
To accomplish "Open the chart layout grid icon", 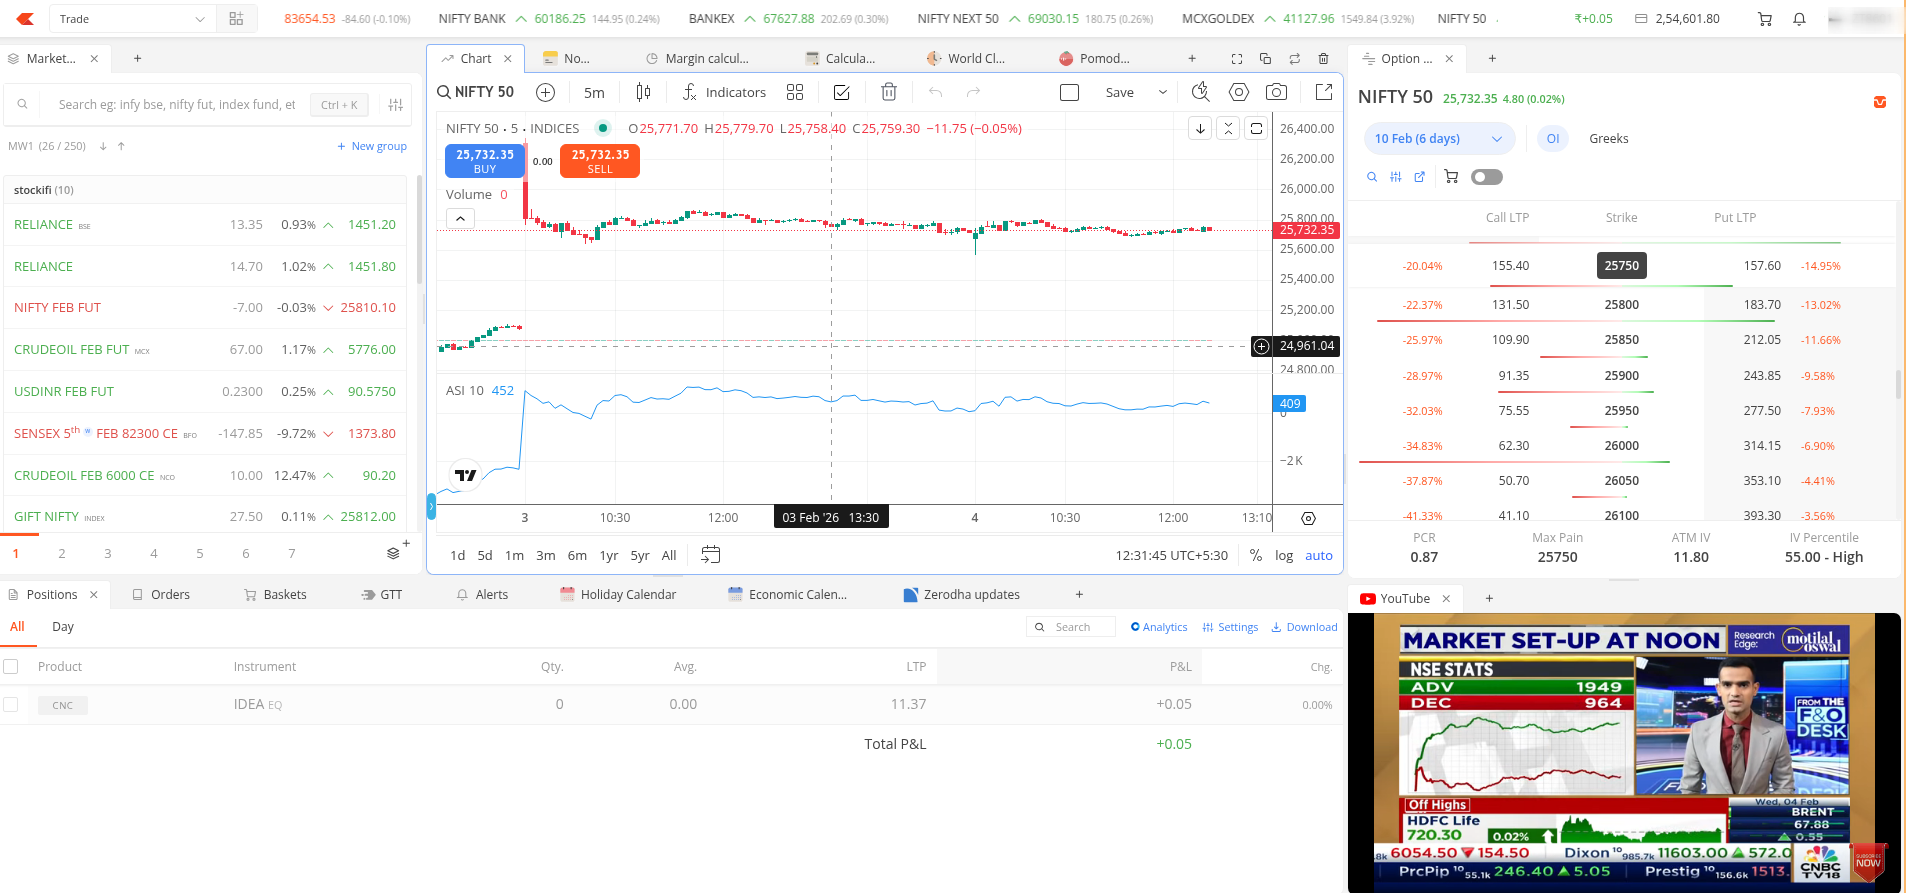I will point(795,92).
